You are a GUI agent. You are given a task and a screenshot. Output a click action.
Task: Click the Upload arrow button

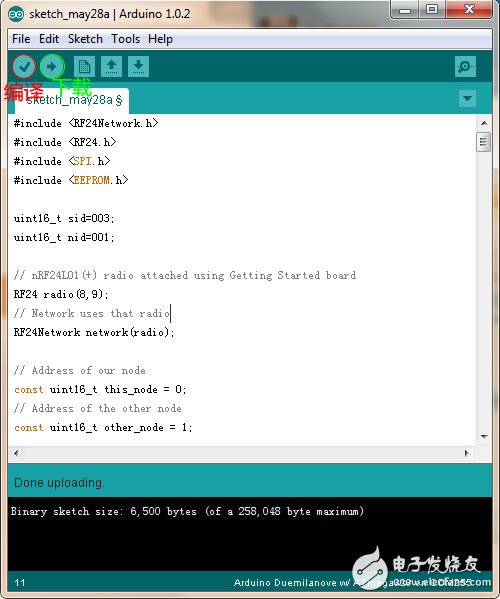pos(52,67)
